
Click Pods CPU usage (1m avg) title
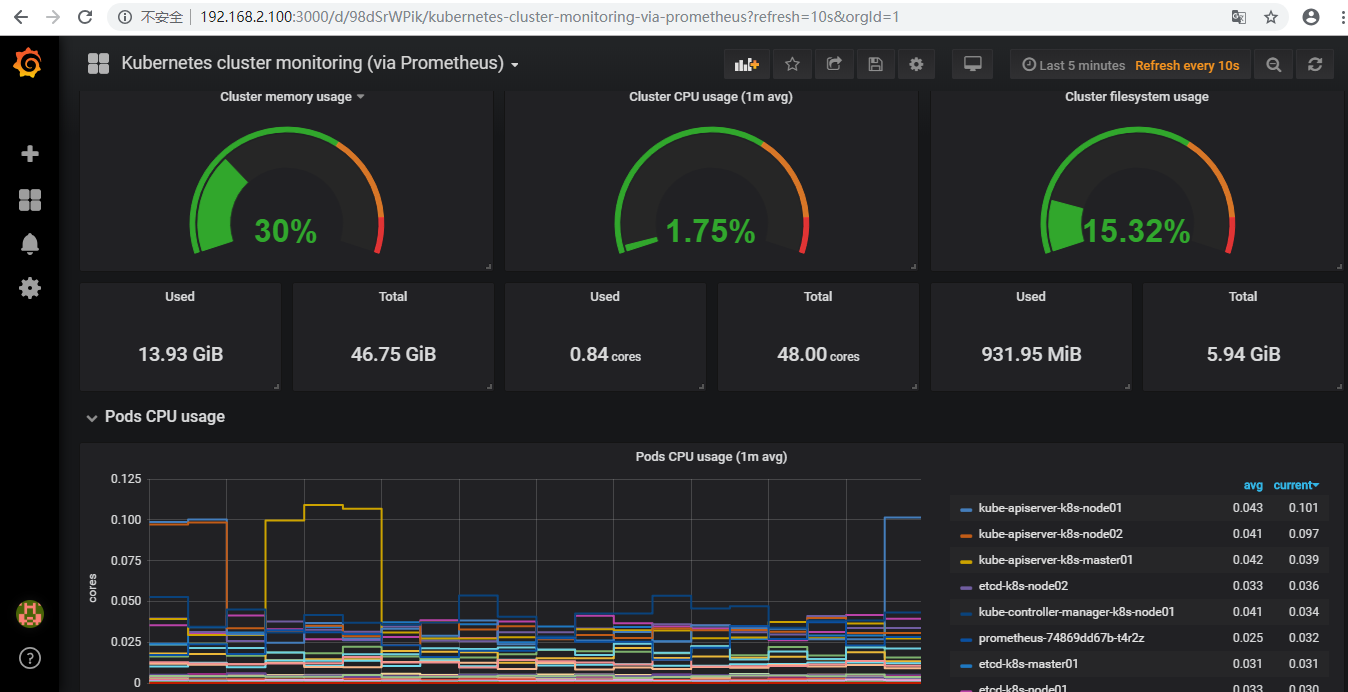pyautogui.click(x=711, y=457)
